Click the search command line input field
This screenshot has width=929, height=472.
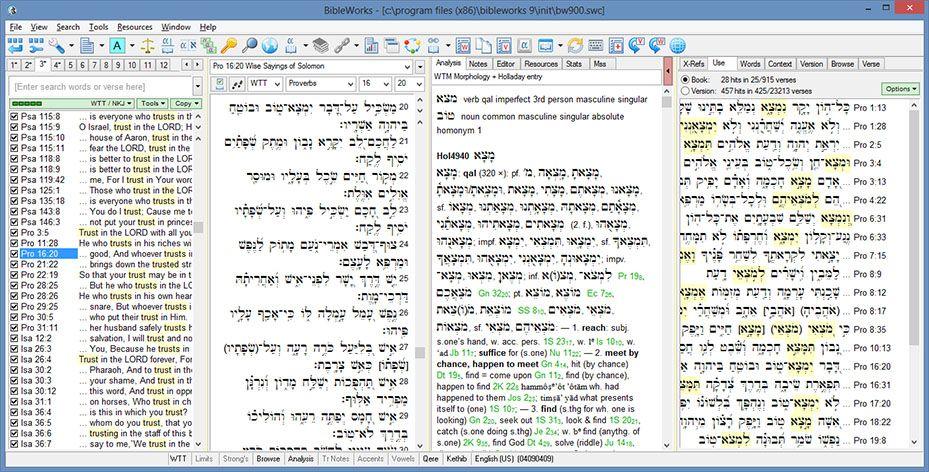[101, 86]
